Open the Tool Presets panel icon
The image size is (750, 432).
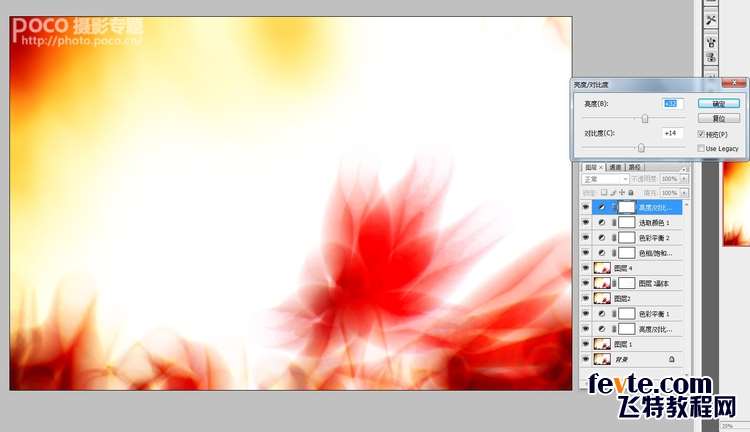[711, 20]
